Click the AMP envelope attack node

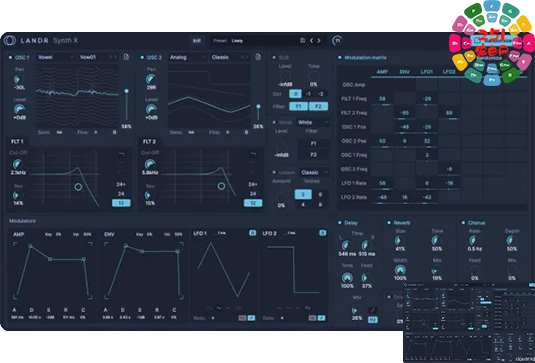point(30,246)
